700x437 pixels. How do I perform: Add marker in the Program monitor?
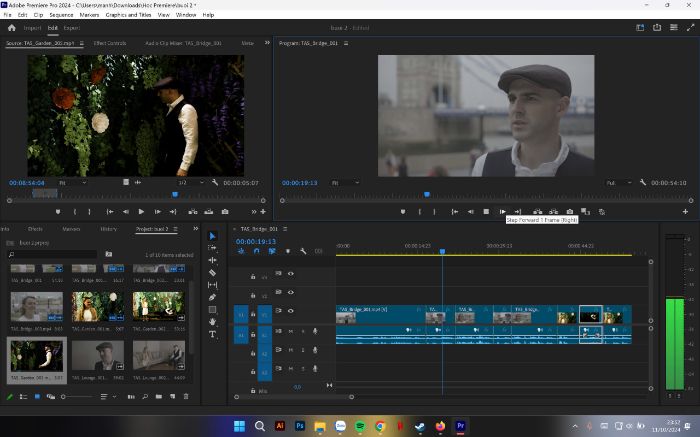403,212
